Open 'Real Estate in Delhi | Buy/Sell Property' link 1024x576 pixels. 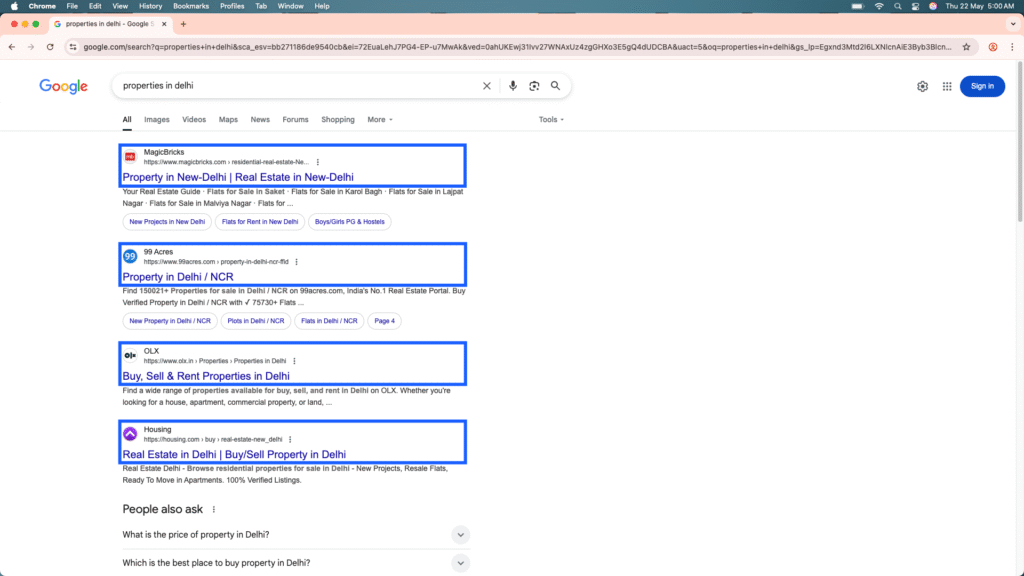click(234, 455)
